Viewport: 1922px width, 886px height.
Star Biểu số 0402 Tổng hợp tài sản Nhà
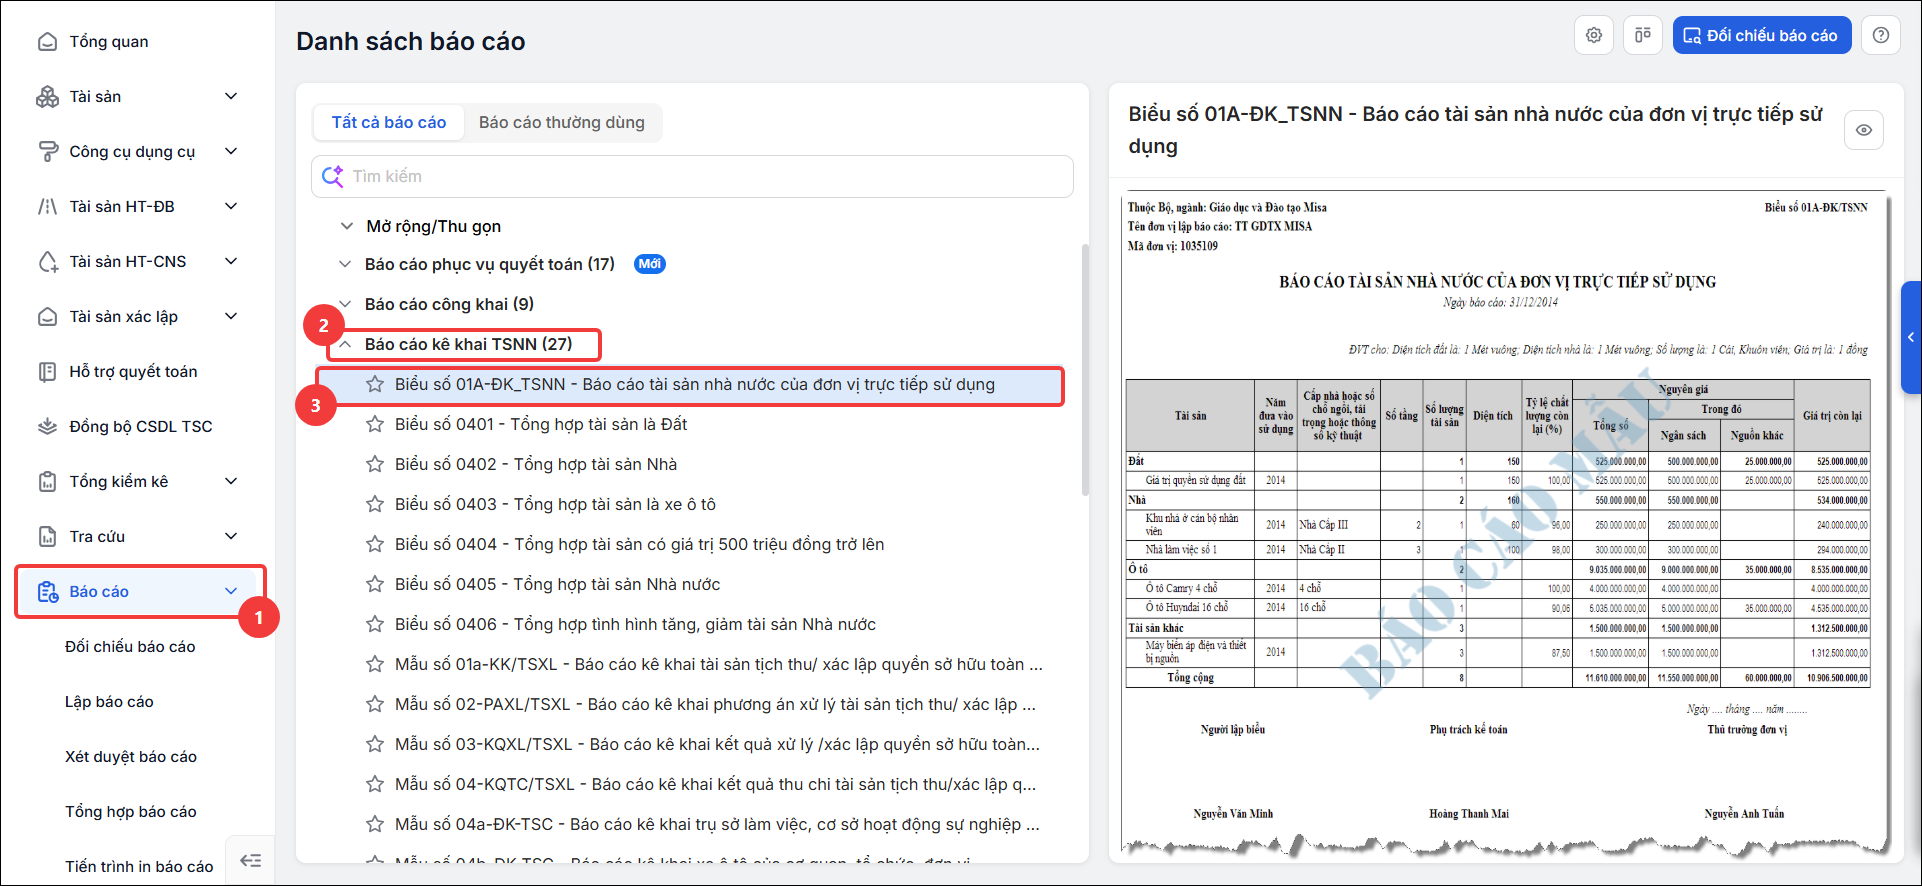[x=375, y=464]
